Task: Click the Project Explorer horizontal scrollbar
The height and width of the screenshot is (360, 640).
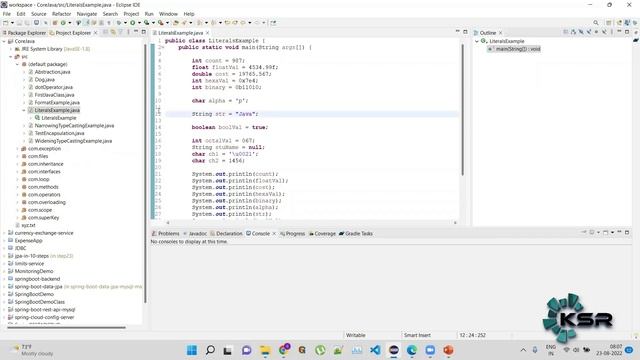Action: 66,327
